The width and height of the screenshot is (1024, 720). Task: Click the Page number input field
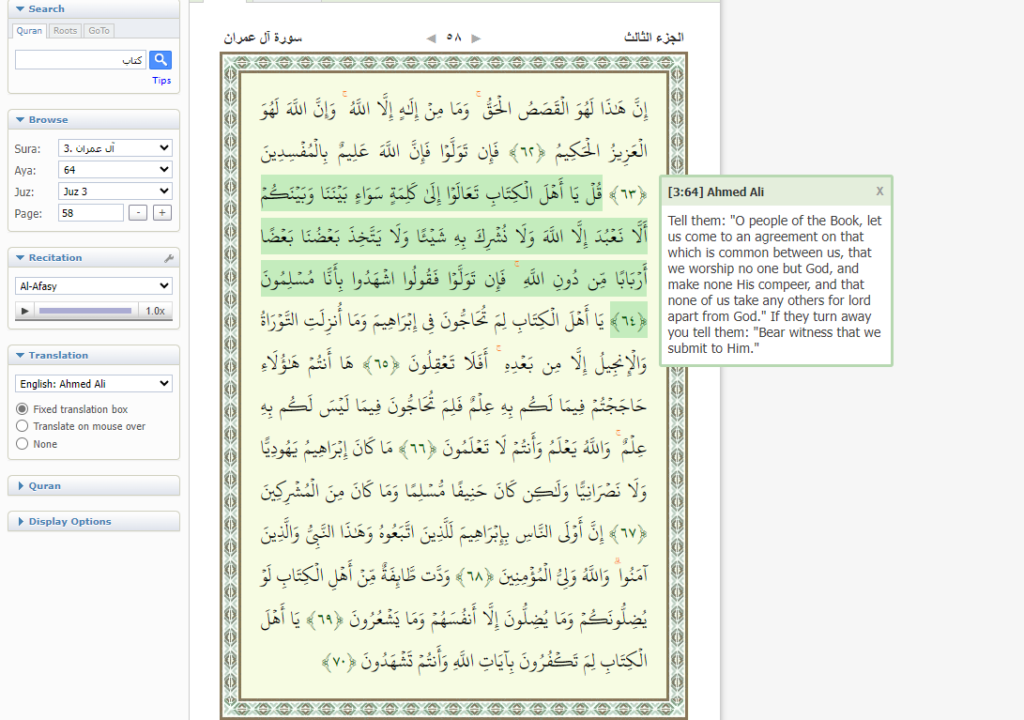(91, 213)
